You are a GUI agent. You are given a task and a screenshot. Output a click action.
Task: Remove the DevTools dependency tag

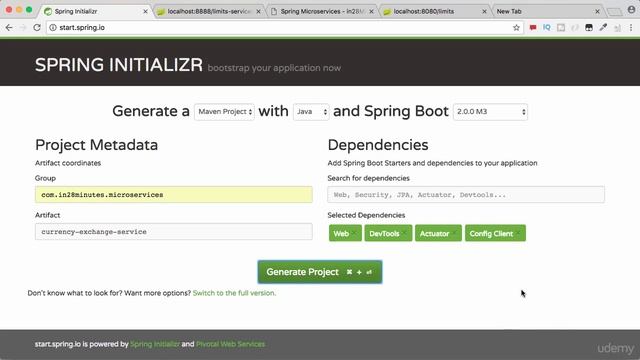404,233
